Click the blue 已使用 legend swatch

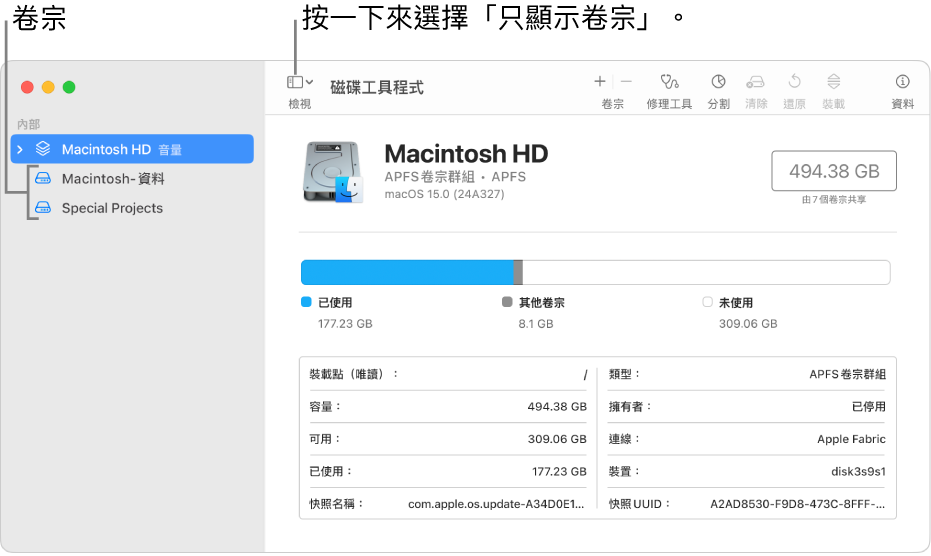pyautogui.click(x=306, y=302)
